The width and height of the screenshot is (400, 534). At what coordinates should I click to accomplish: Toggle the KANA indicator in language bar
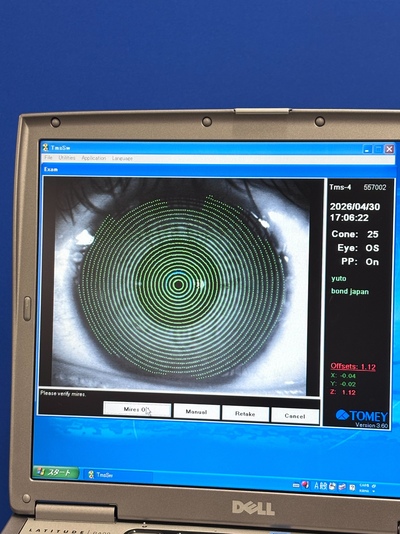click(x=364, y=491)
